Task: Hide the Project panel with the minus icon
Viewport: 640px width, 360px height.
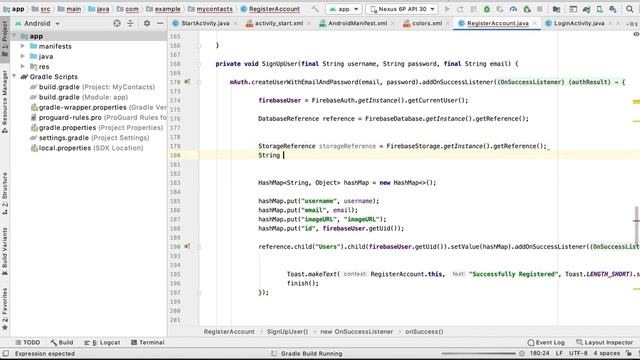Action: [160, 24]
